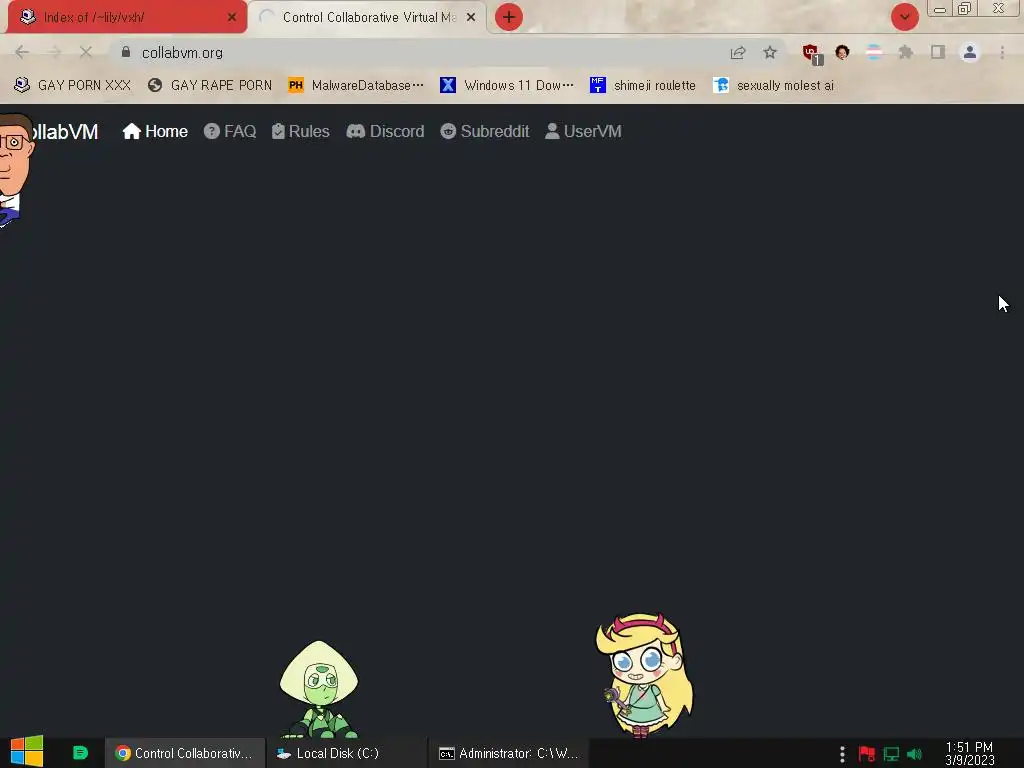The image size is (1024, 768).
Task: Open the striped flag extension icon
Action: (874, 52)
